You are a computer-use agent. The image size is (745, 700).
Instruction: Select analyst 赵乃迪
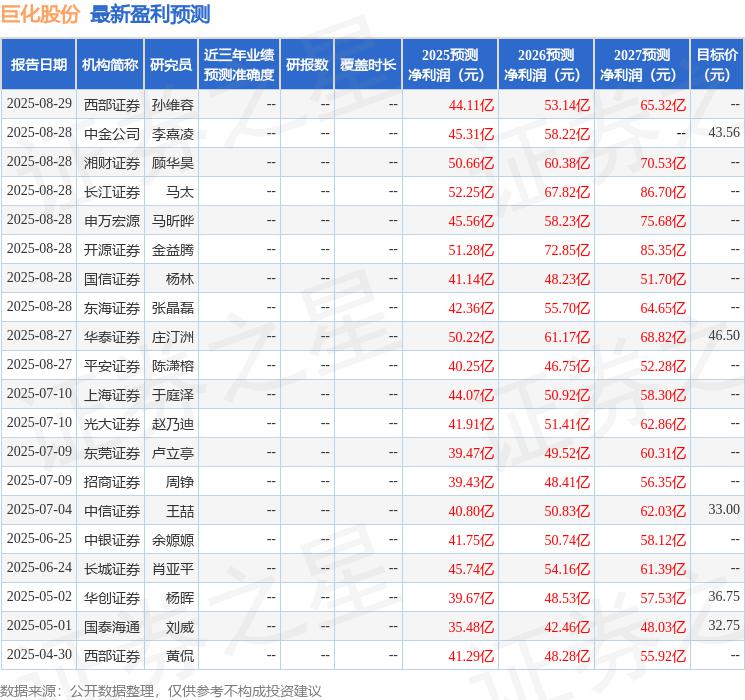[x=172, y=424]
